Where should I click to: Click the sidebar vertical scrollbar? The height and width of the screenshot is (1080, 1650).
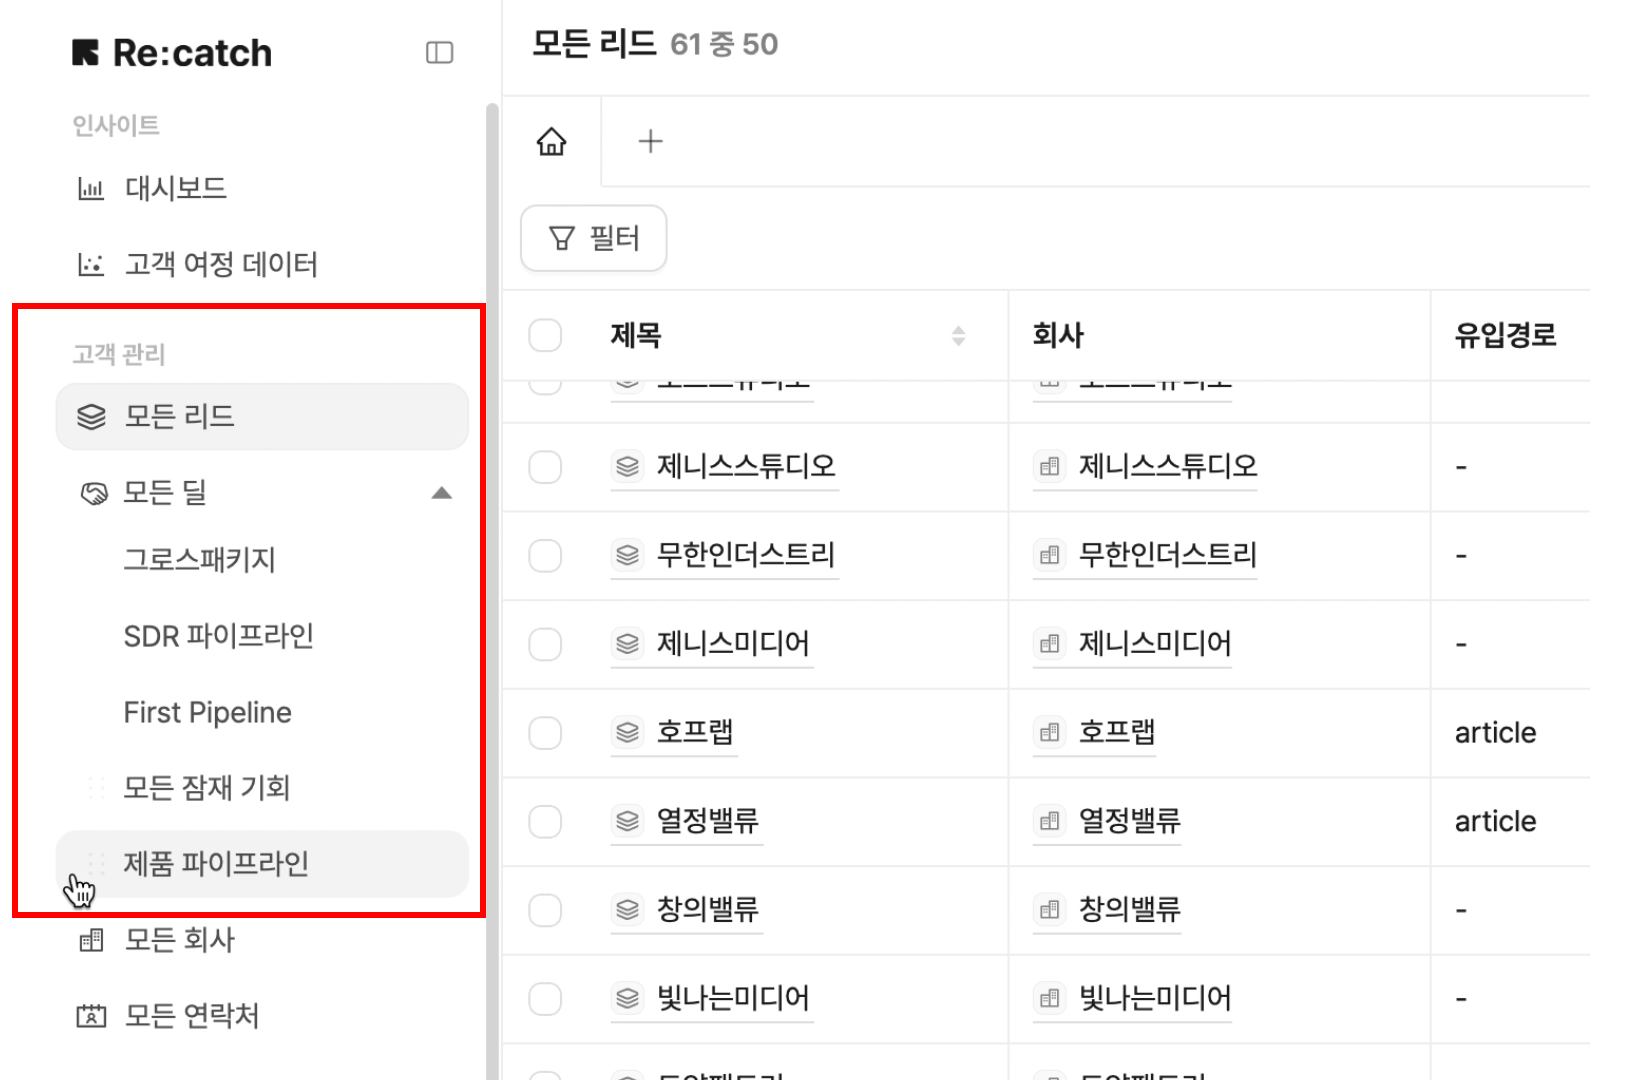(491, 500)
